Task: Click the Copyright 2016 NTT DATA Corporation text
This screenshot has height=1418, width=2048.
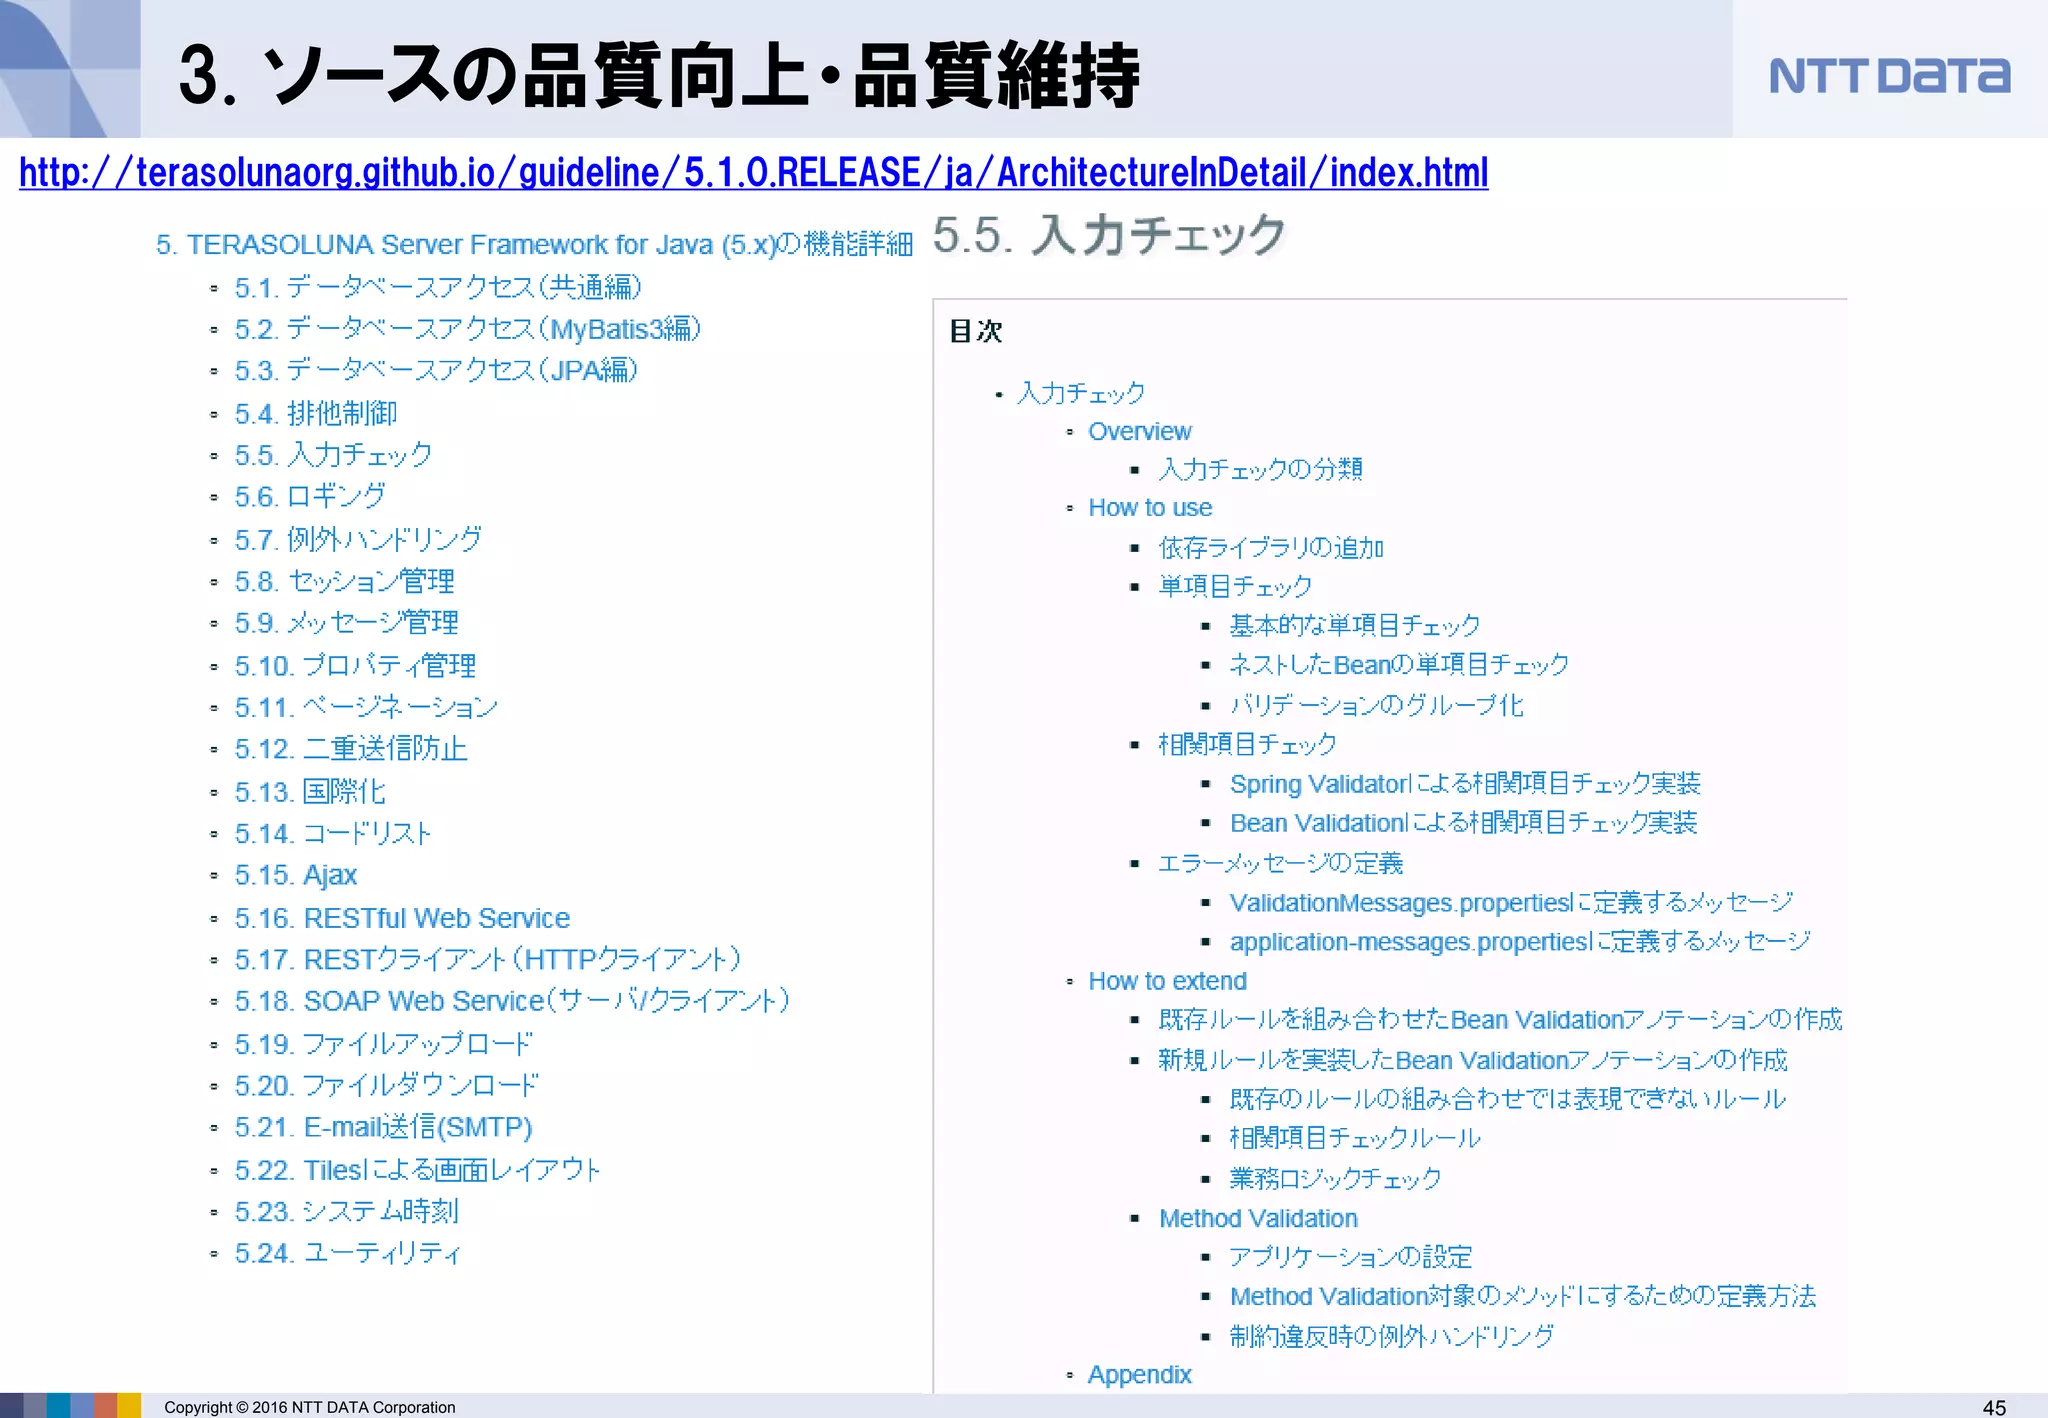Action: click(310, 1407)
